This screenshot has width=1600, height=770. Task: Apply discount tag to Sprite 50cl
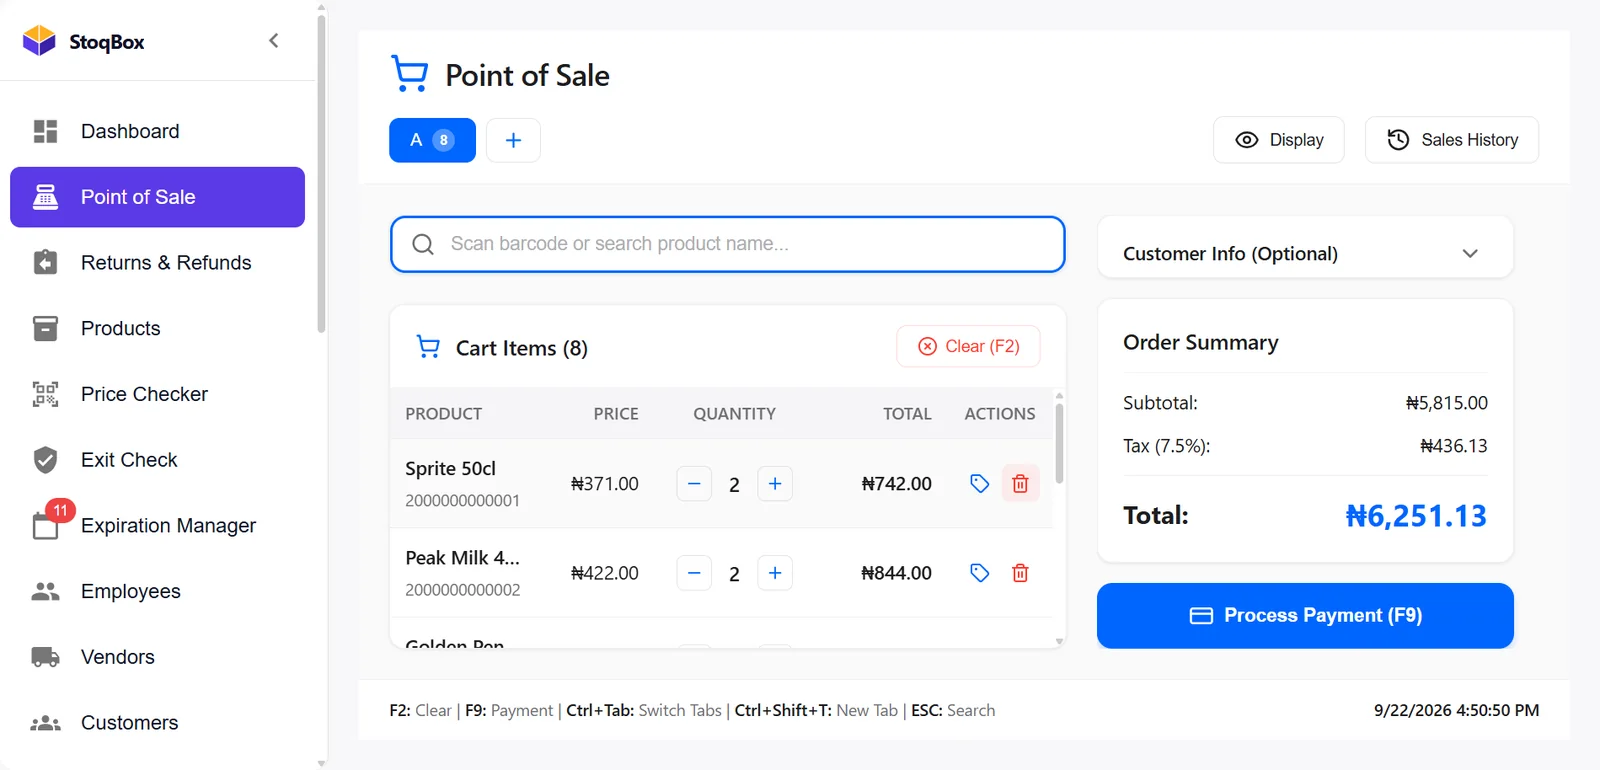980,484
